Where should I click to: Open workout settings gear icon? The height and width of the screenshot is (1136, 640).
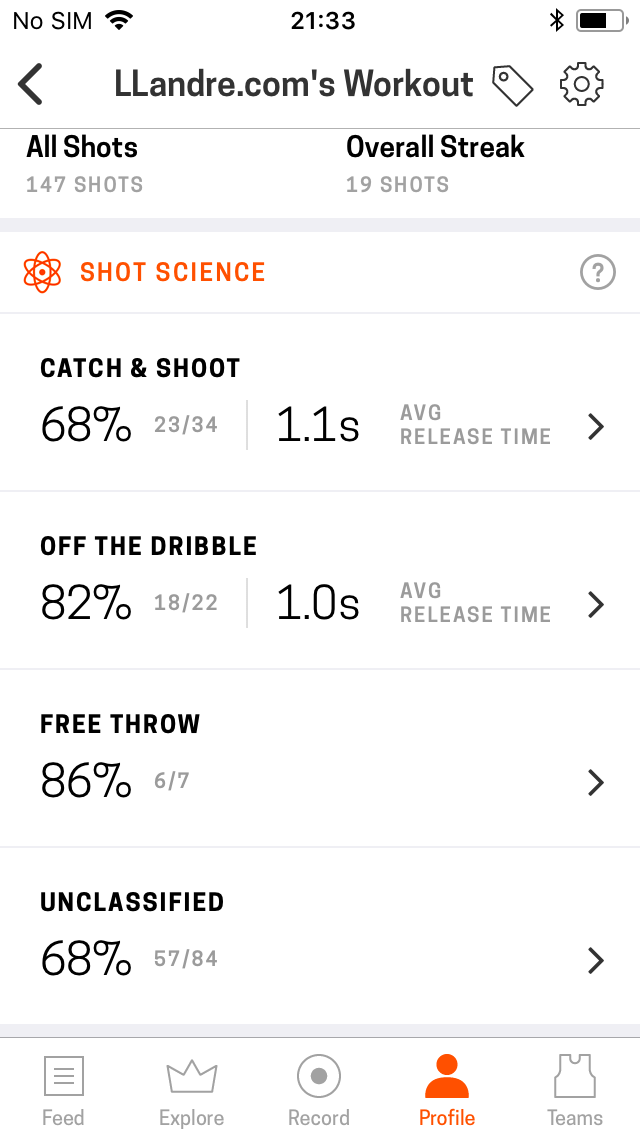point(582,85)
